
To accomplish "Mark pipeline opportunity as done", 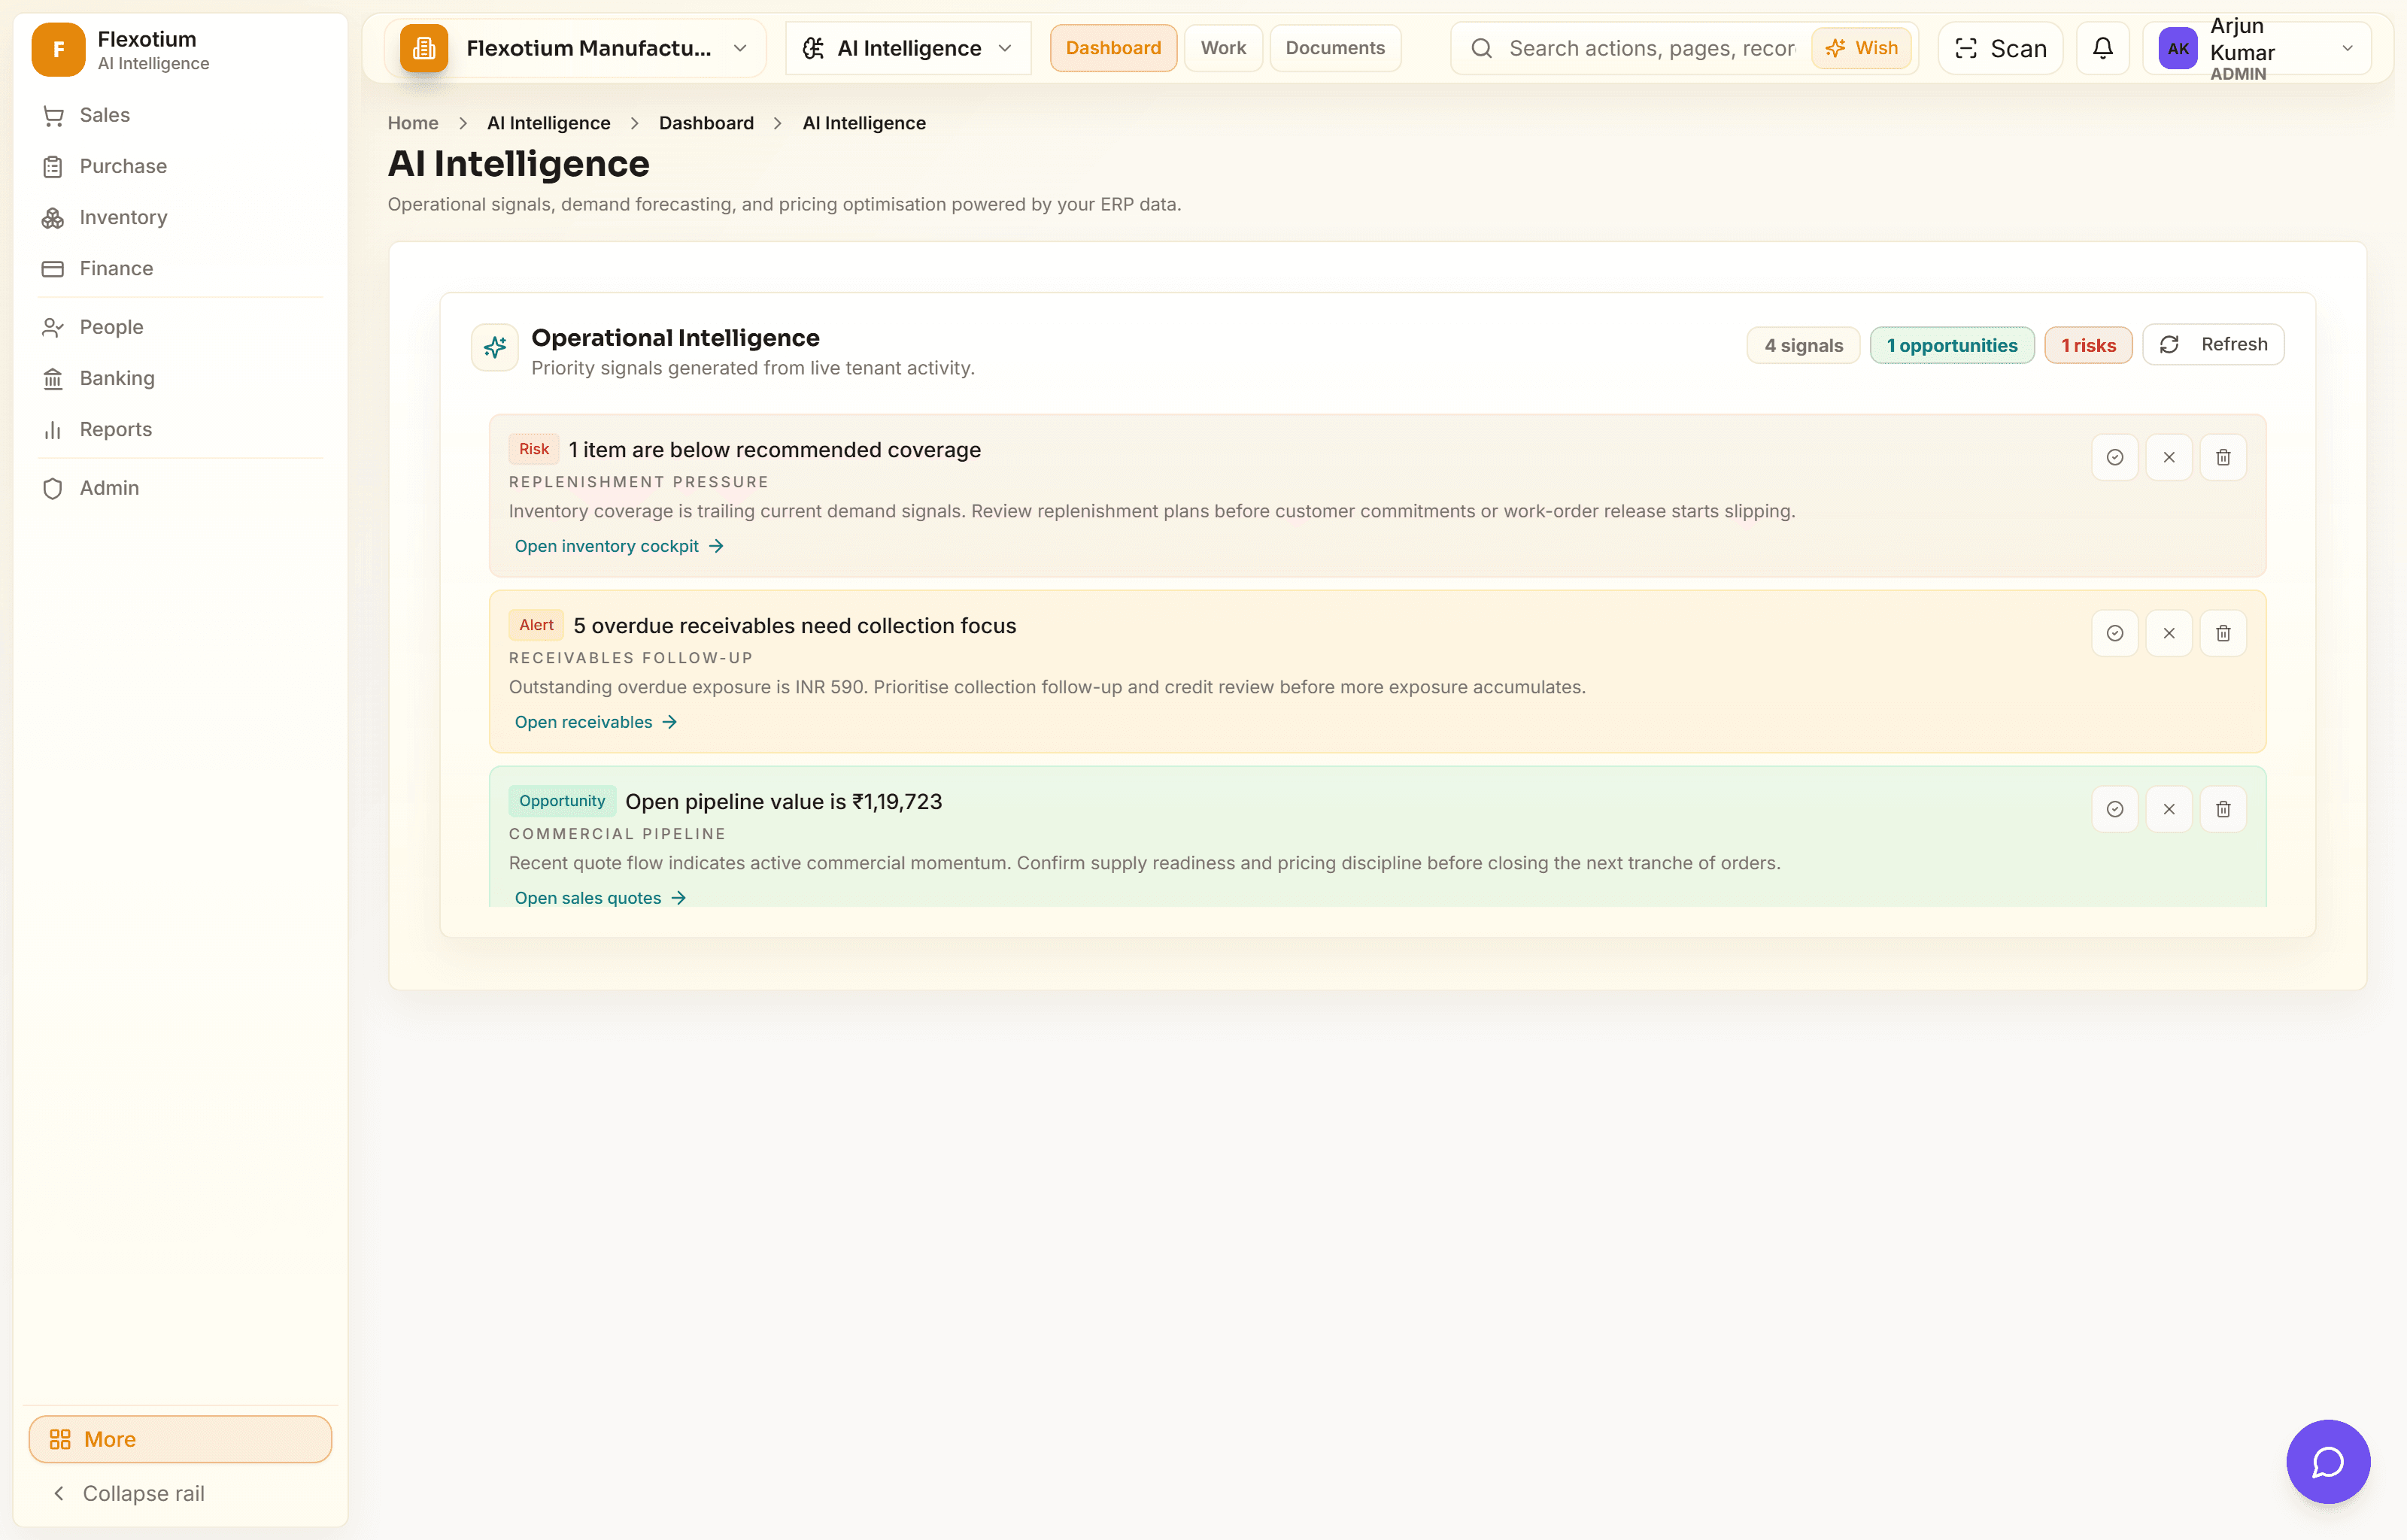I will pos(2115,809).
